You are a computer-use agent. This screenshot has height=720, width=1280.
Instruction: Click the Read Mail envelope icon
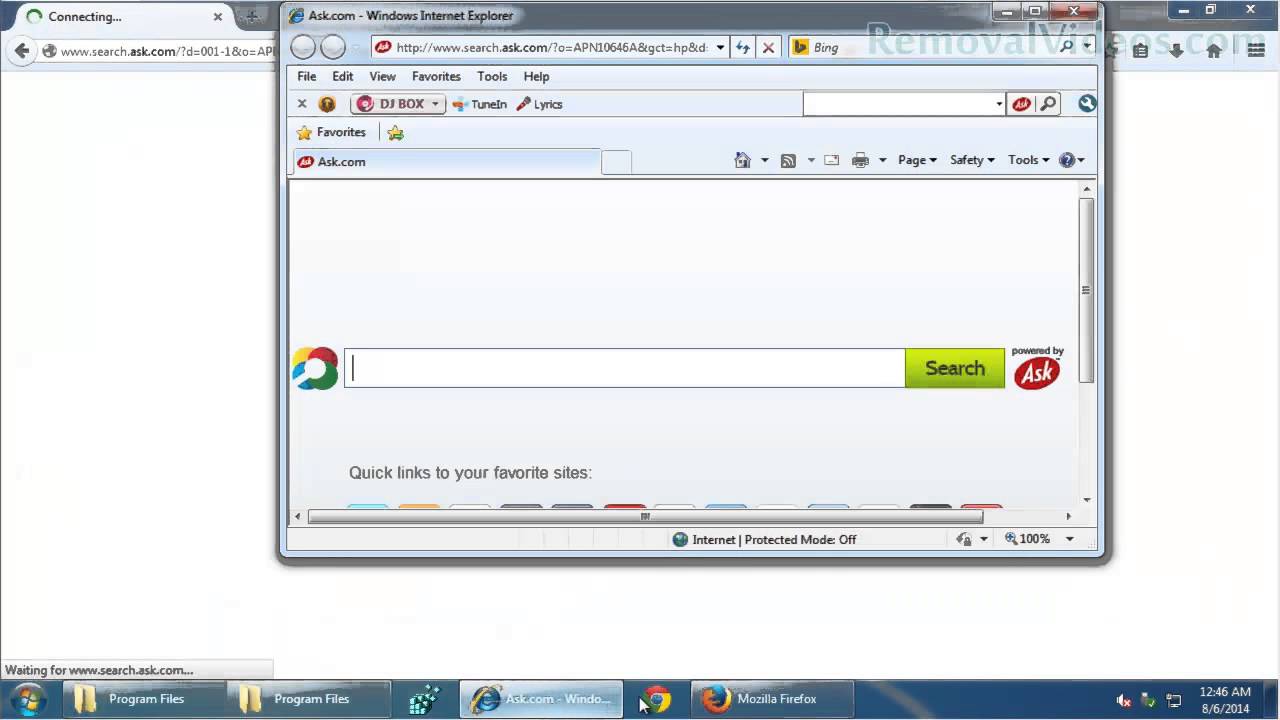pos(831,160)
